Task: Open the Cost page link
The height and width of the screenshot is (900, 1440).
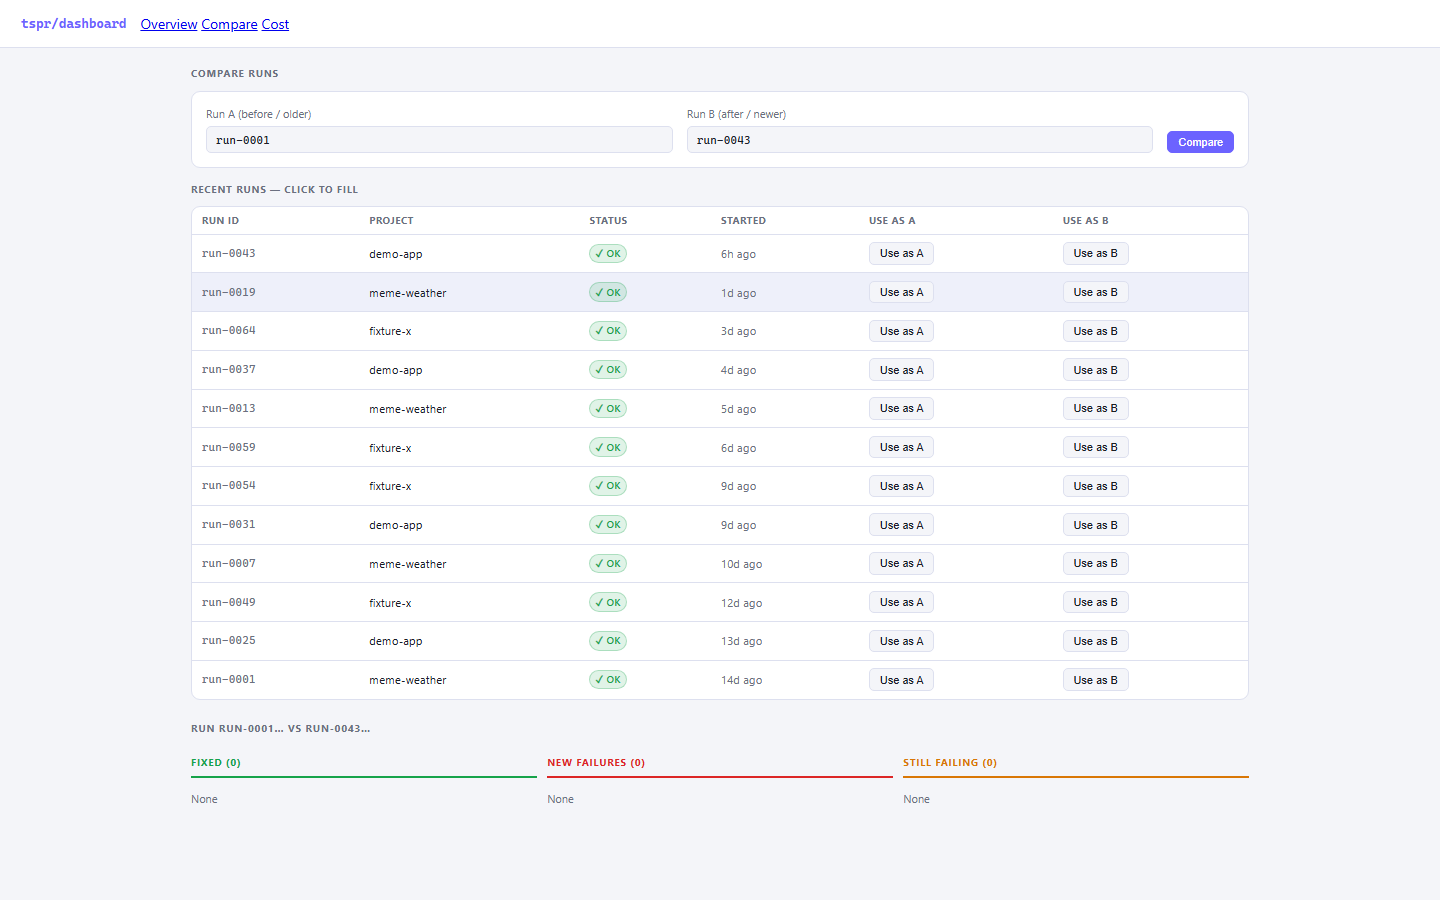Action: (275, 24)
